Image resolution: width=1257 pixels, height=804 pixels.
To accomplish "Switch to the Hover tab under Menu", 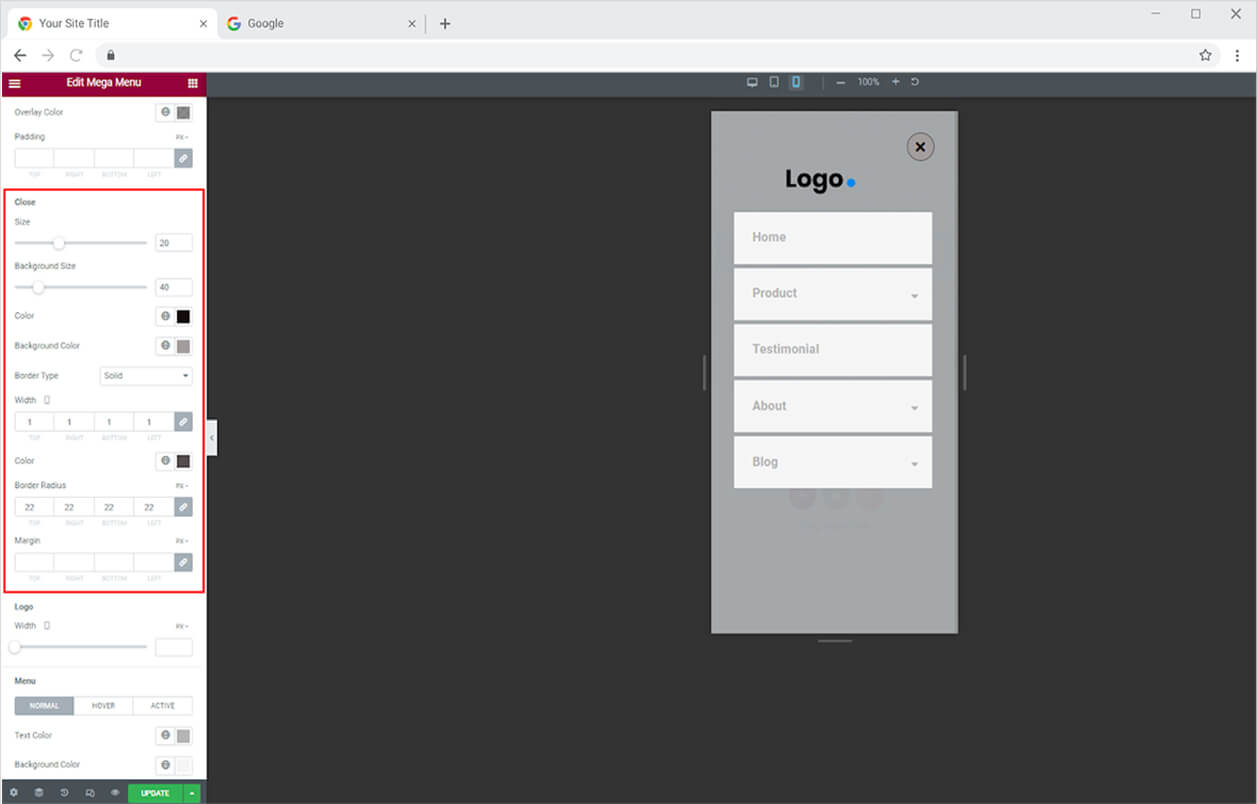I will [103, 706].
